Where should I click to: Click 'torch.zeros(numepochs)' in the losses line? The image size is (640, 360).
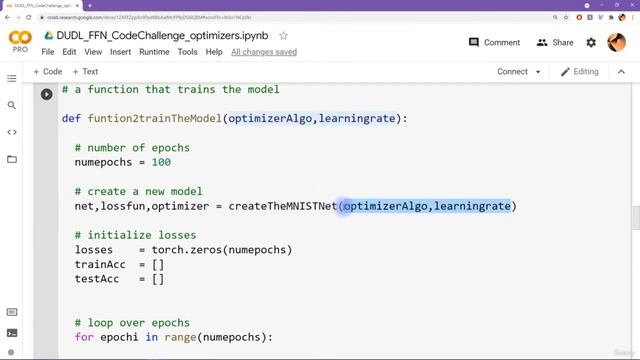coord(222,250)
